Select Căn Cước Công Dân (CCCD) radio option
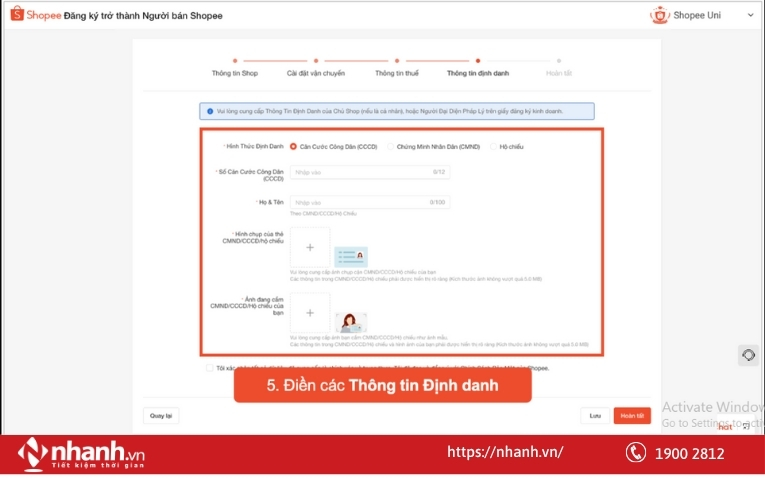Viewport: 765px width, 478px height. pyautogui.click(x=293, y=146)
